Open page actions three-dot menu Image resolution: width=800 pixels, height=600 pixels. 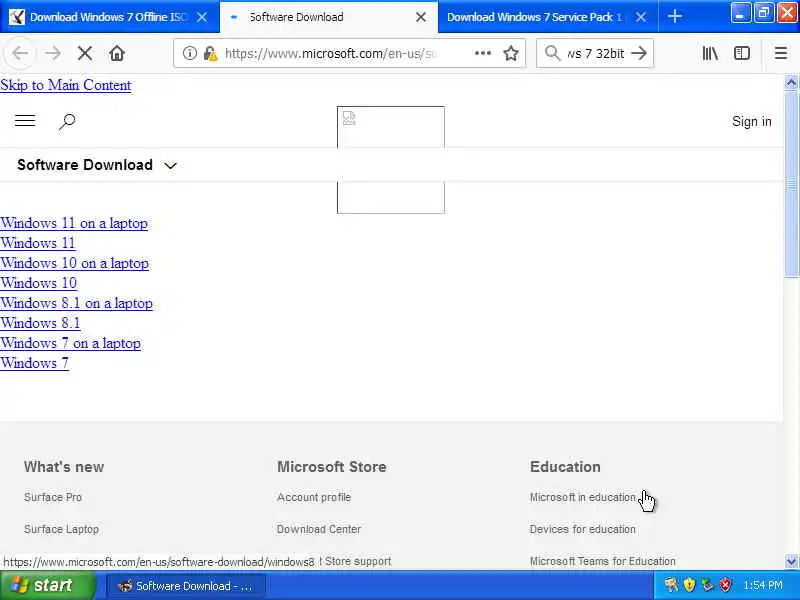483,53
